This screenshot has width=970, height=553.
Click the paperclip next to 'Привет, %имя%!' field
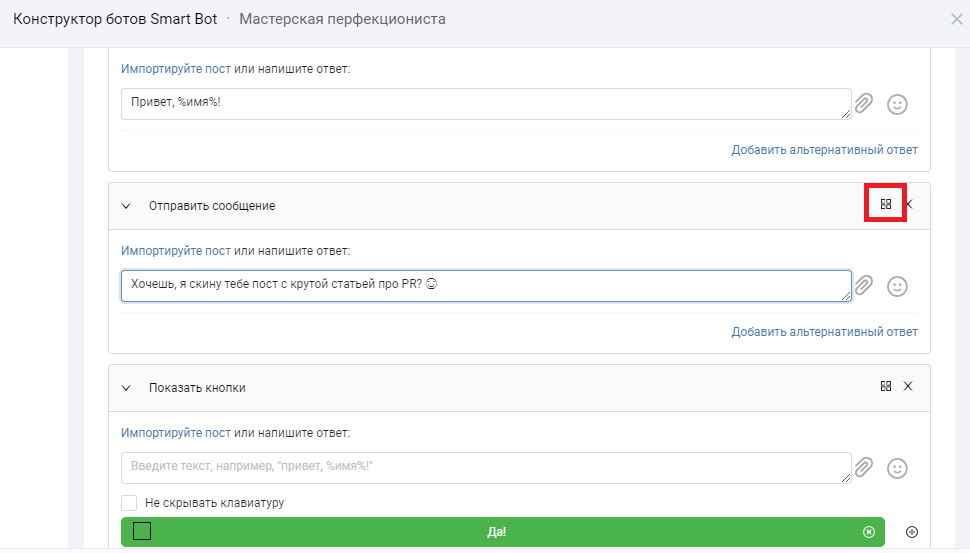pyautogui.click(x=864, y=103)
